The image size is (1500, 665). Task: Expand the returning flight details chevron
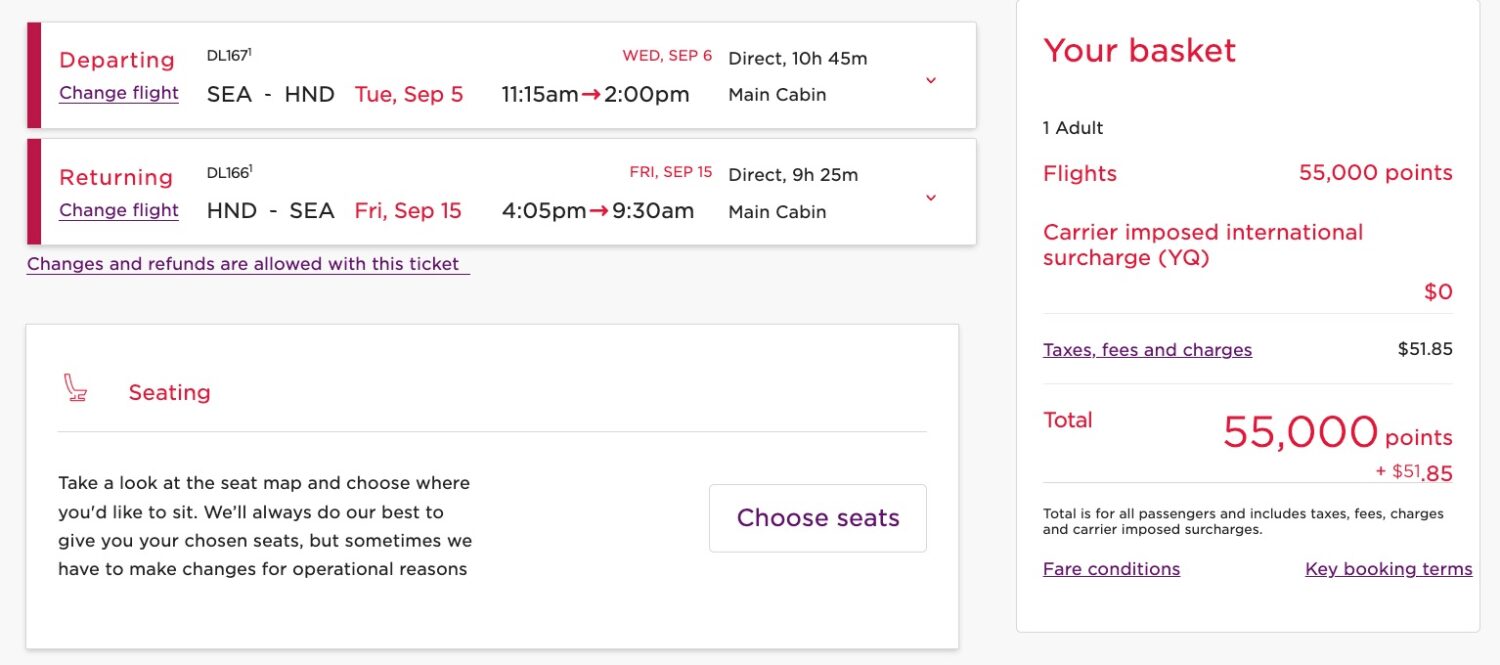(x=931, y=197)
